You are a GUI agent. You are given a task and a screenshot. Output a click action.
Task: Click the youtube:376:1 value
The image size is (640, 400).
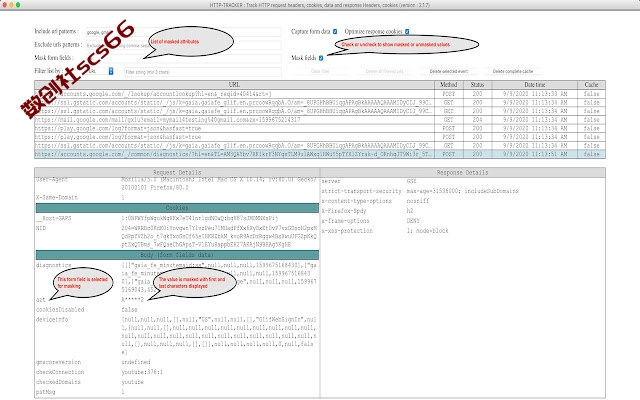pyautogui.click(x=142, y=372)
